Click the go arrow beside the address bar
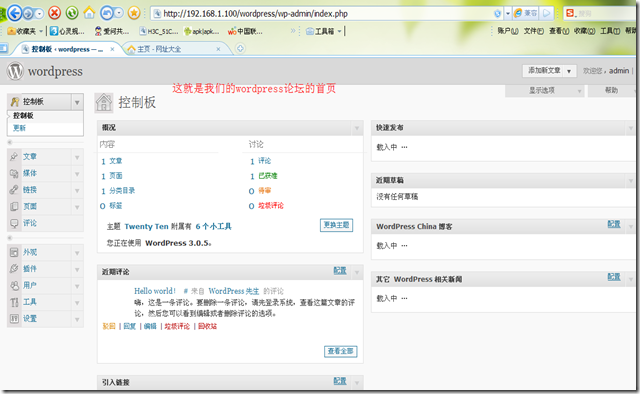640x394 pixels. (546, 13)
